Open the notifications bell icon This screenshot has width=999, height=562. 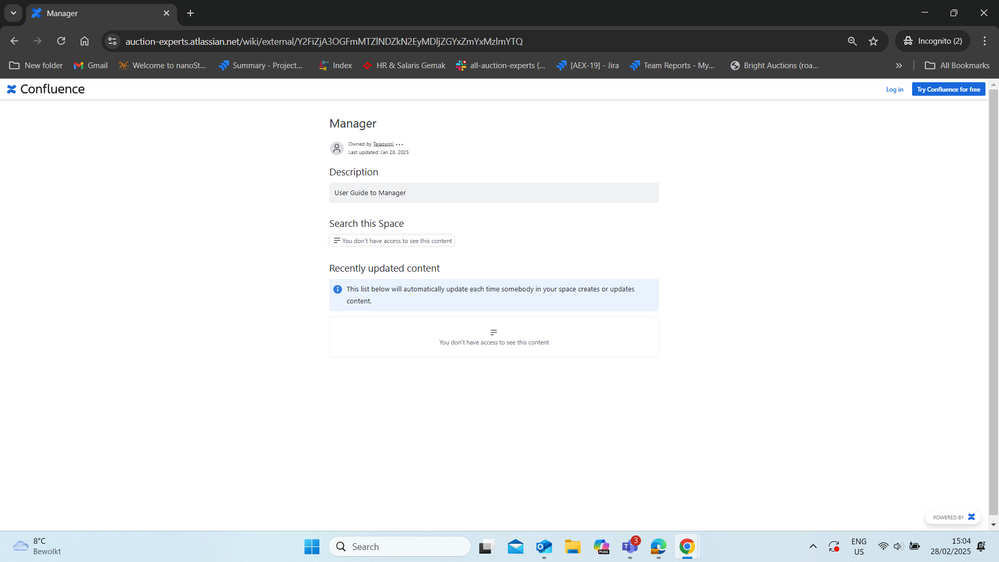click(x=981, y=546)
